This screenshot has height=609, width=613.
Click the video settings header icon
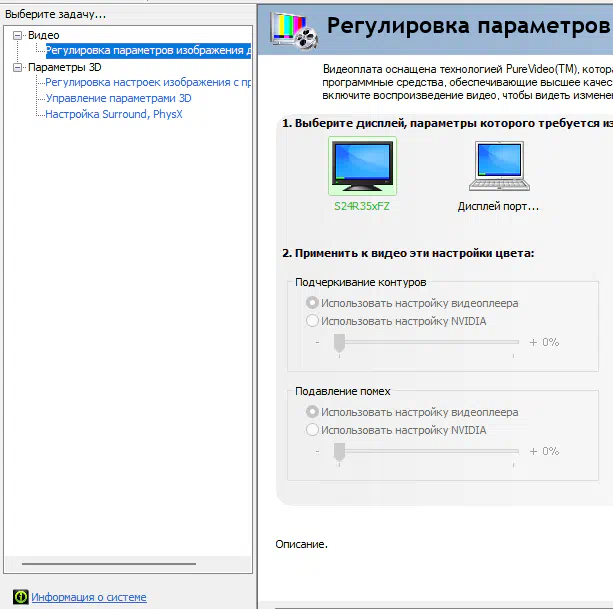pyautogui.click(x=294, y=31)
